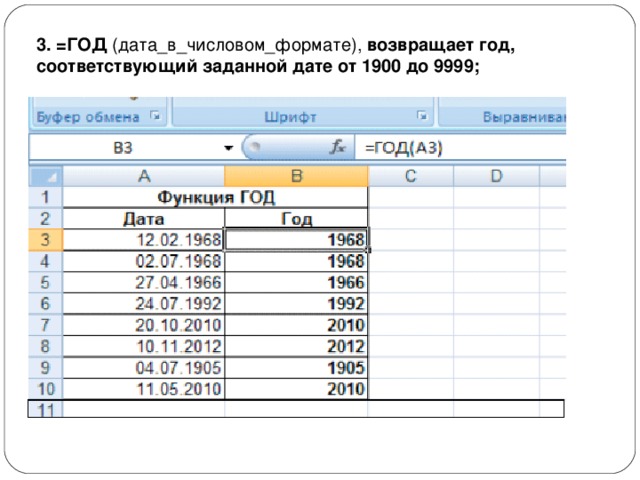The width and height of the screenshot is (640, 480).
Task: Click the year cell 1992
Action: coord(296,304)
